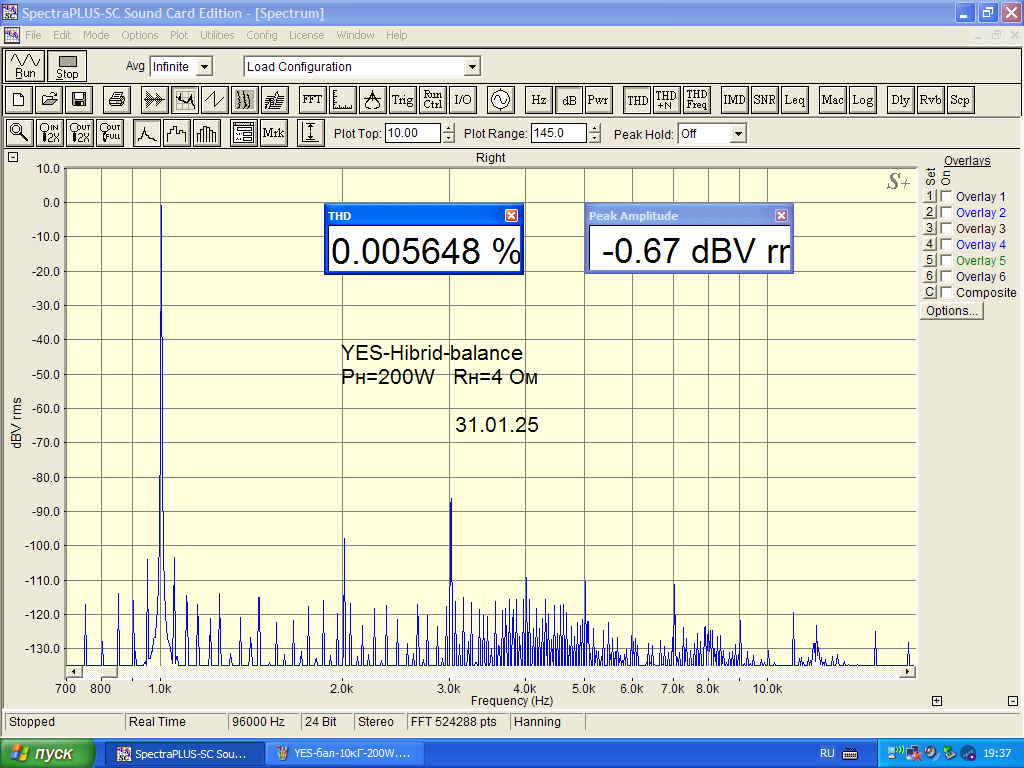Select bar plot style icon
1024x768 pixels.
(206, 133)
